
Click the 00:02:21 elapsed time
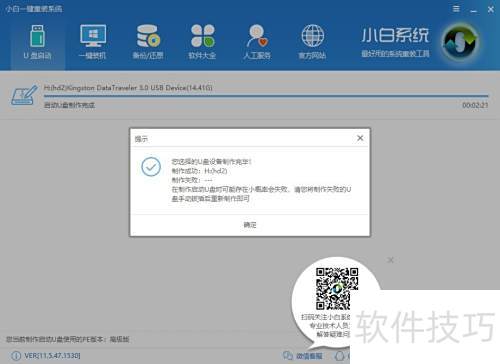475,105
